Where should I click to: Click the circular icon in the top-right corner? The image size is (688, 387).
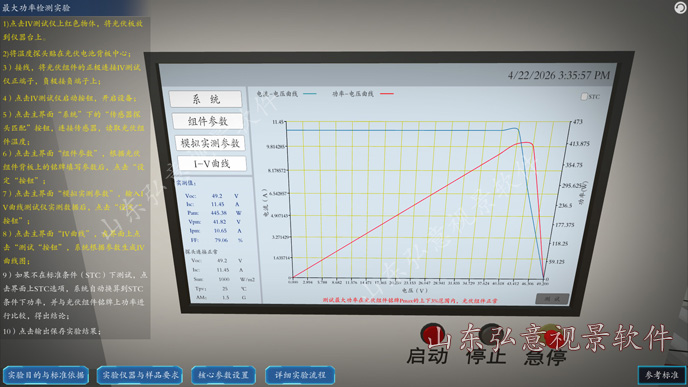coord(680,7)
